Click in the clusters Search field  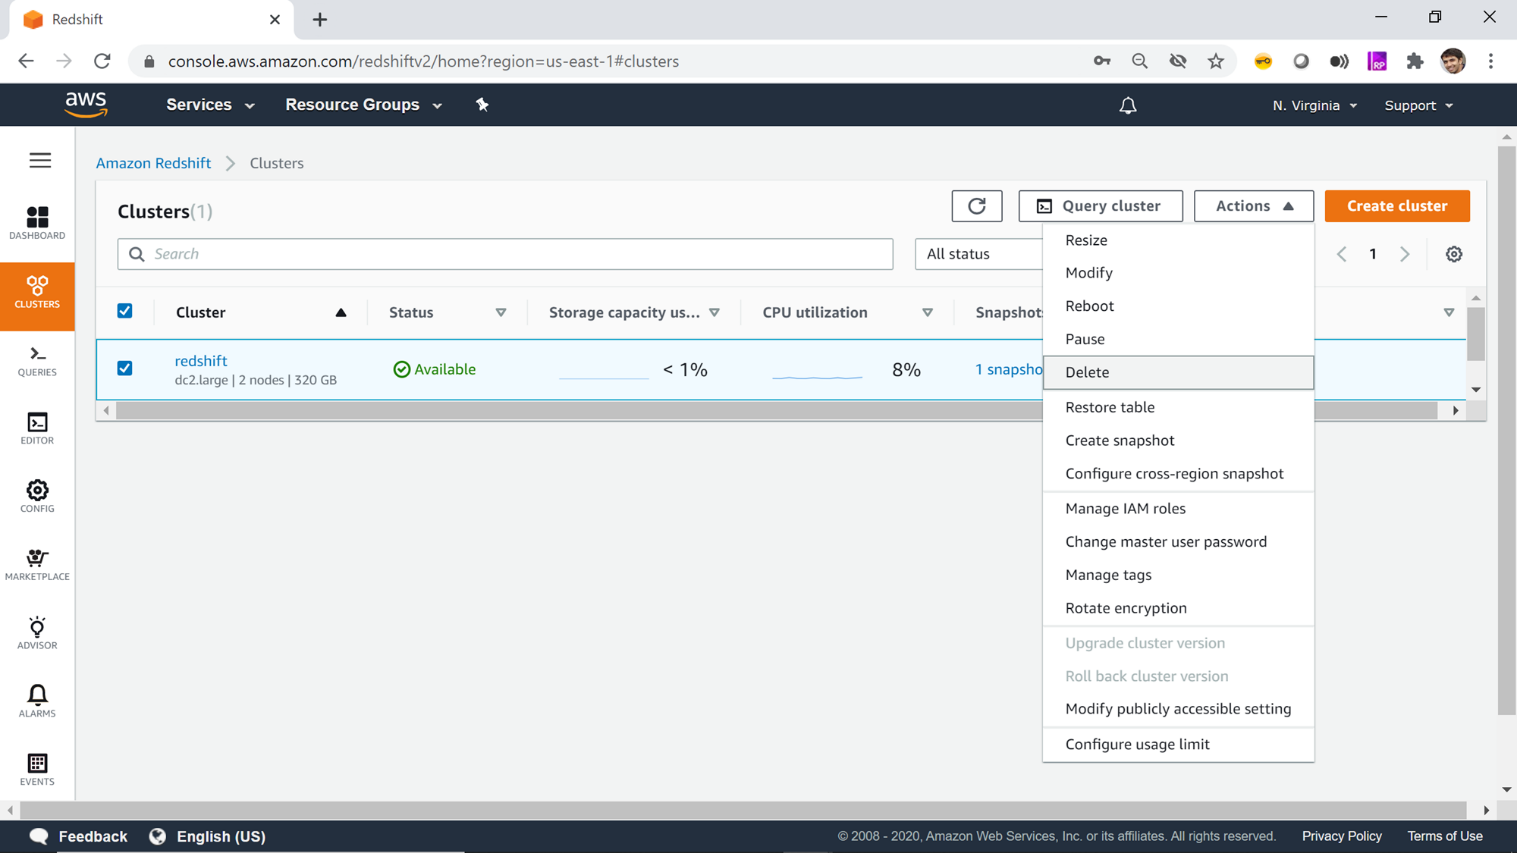pyautogui.click(x=505, y=254)
